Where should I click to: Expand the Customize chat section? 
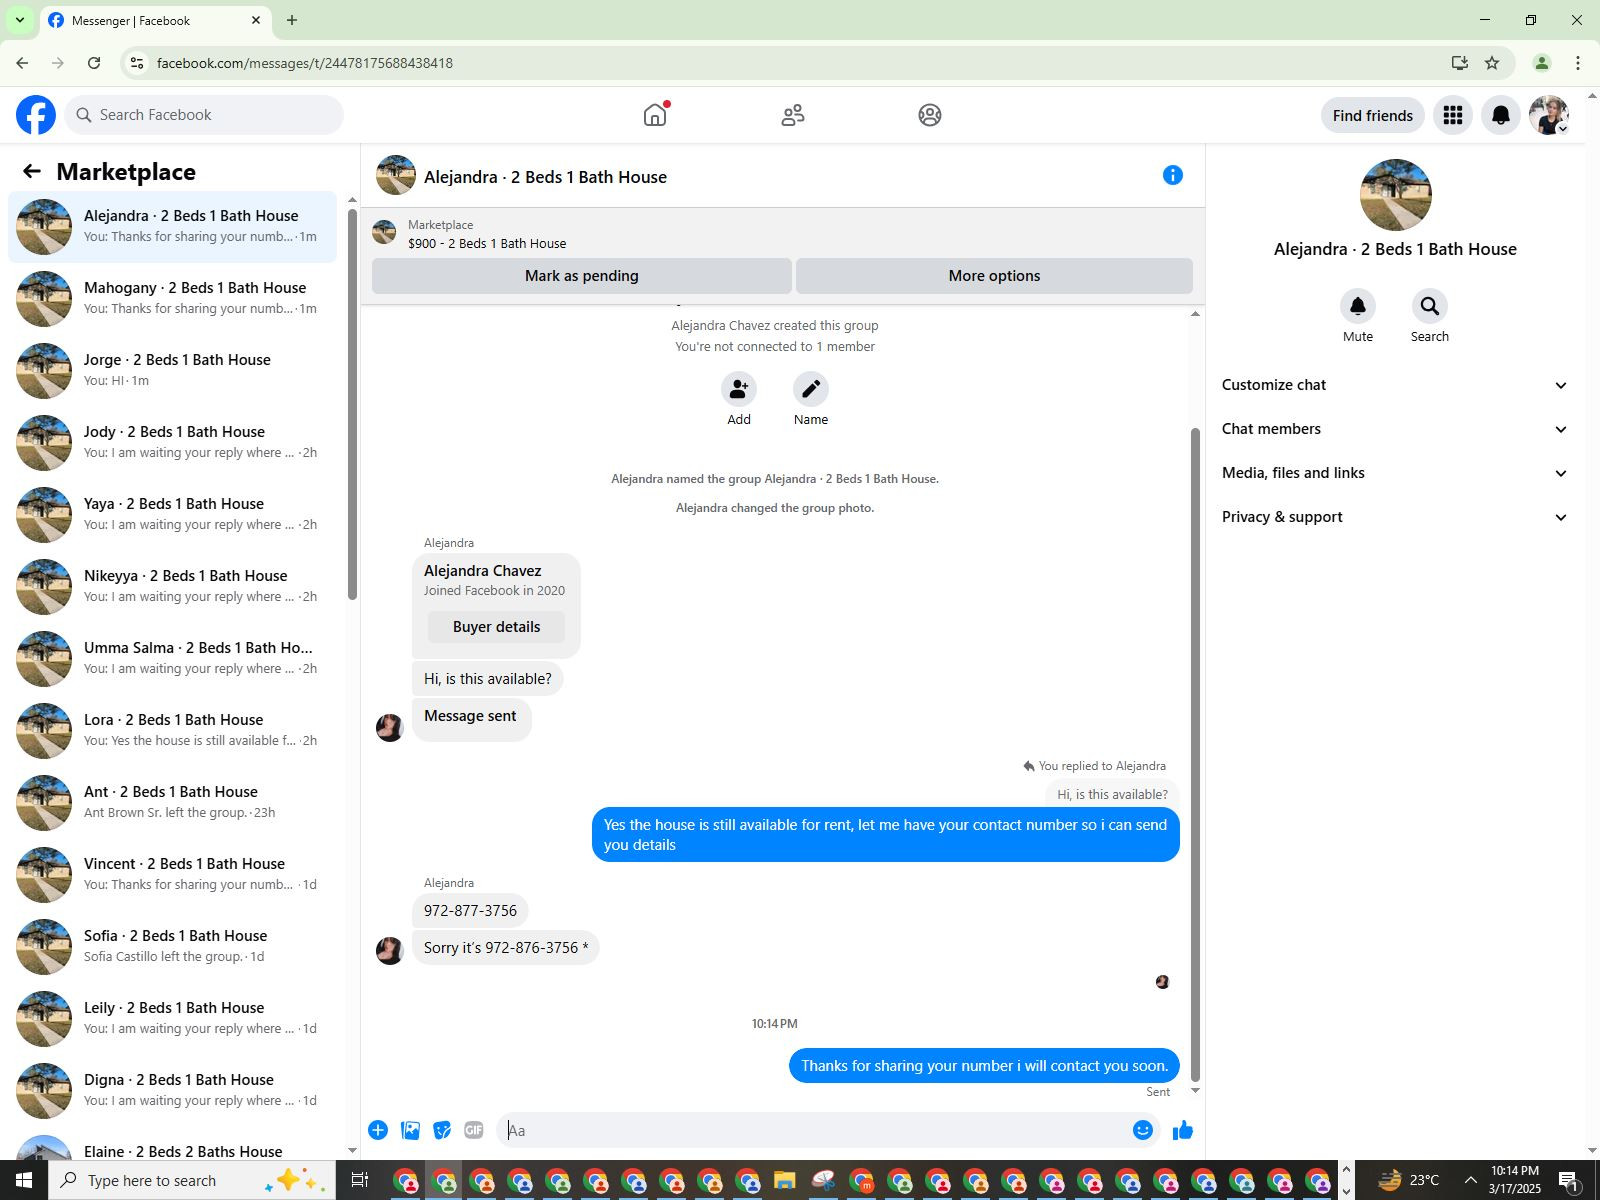click(1395, 385)
